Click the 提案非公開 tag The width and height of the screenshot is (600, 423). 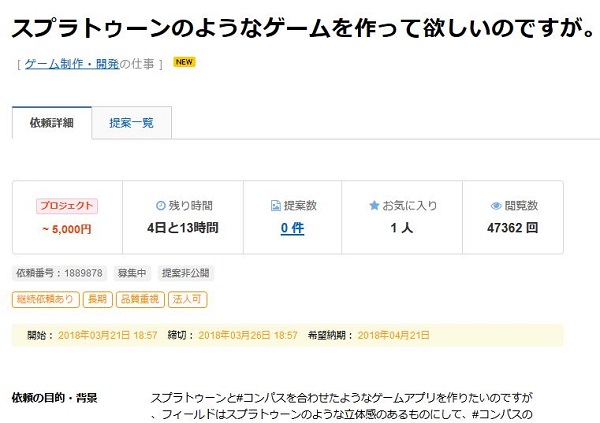tap(186, 273)
